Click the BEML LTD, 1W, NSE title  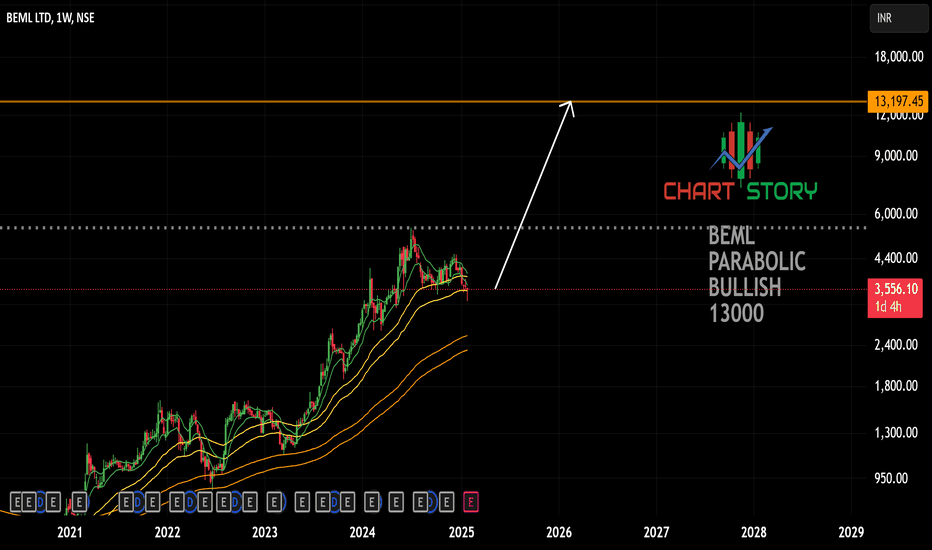(x=51, y=18)
